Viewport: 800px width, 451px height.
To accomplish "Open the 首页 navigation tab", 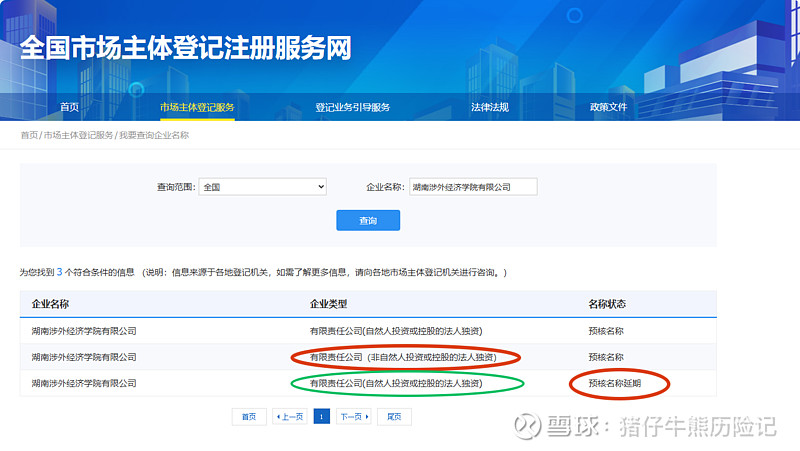I will pyautogui.click(x=69, y=107).
